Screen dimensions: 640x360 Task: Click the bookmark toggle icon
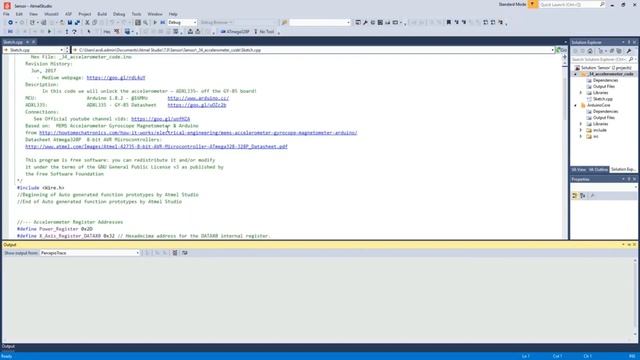449,22
